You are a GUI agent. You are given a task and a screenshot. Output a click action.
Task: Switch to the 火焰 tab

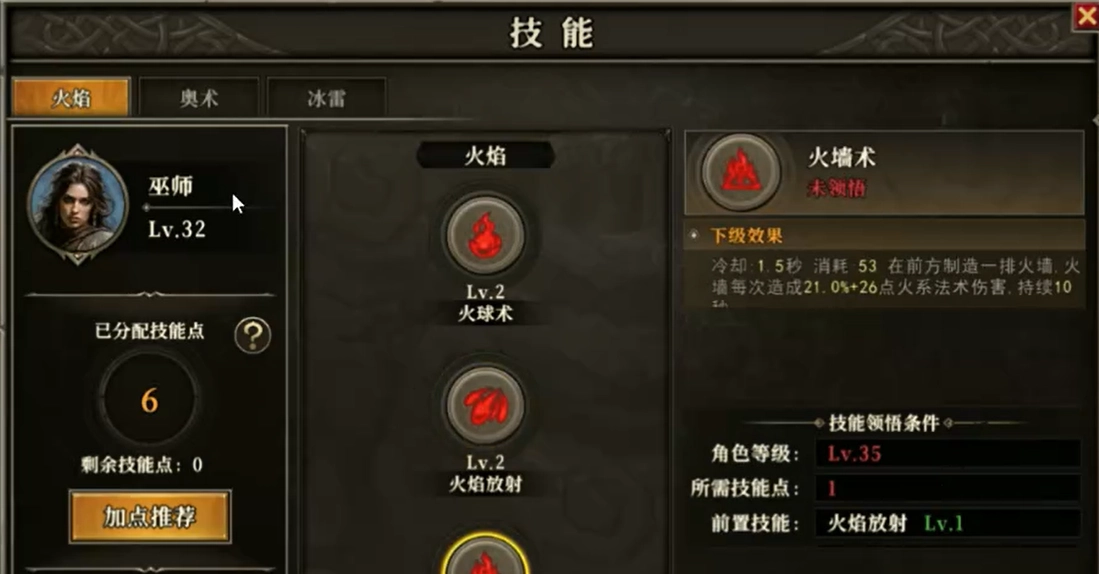click(x=71, y=97)
